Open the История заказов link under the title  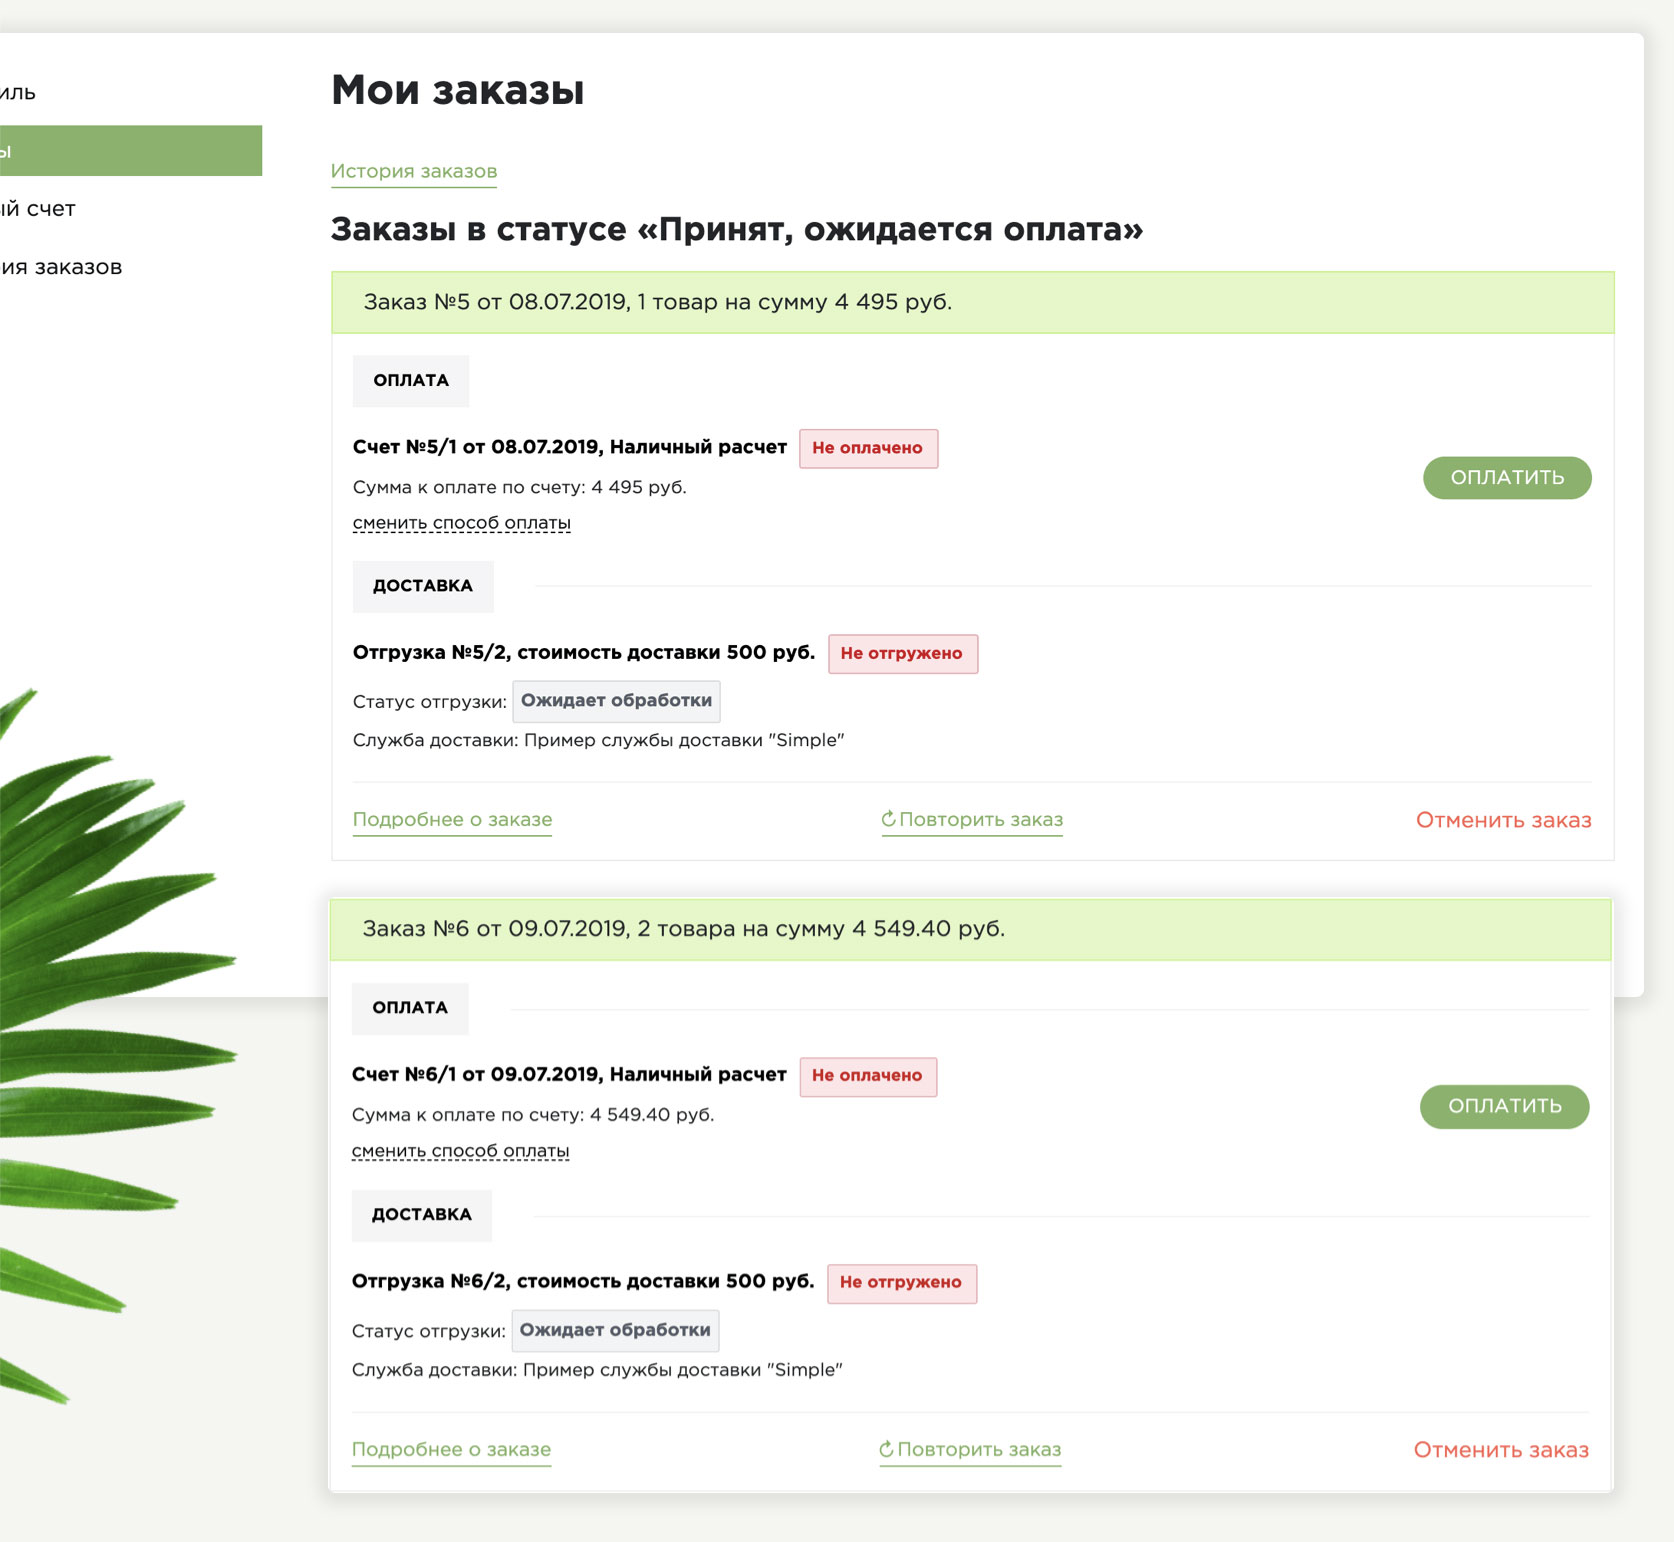(414, 171)
